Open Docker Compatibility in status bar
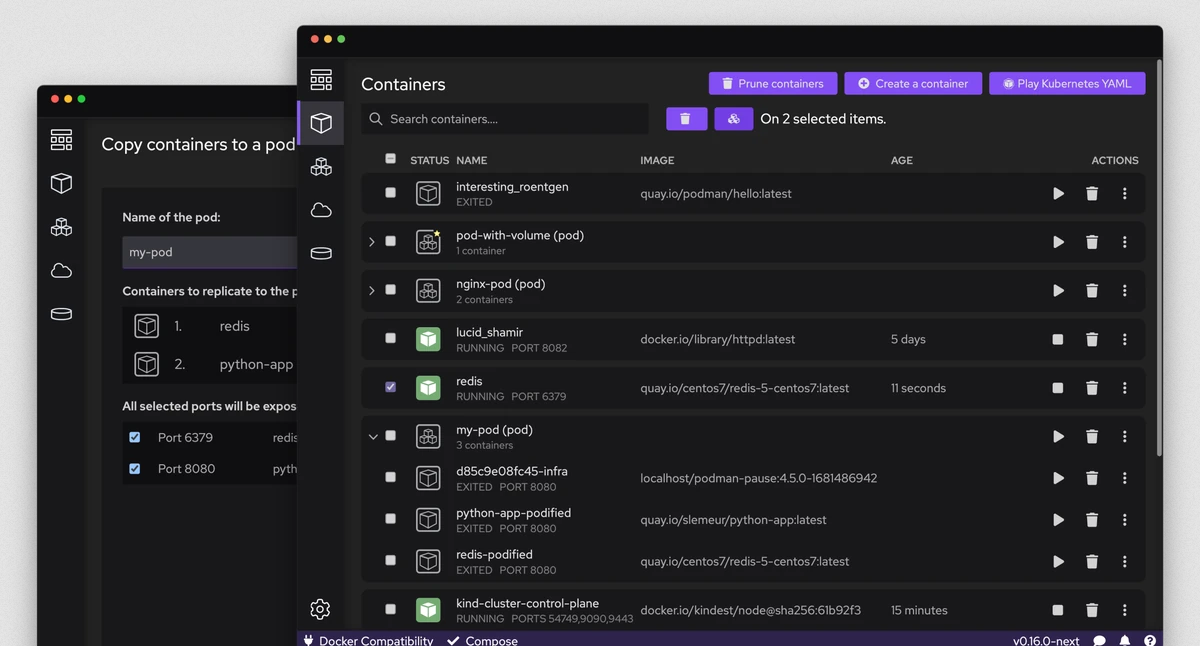This screenshot has height=646, width=1200. pyautogui.click(x=368, y=640)
